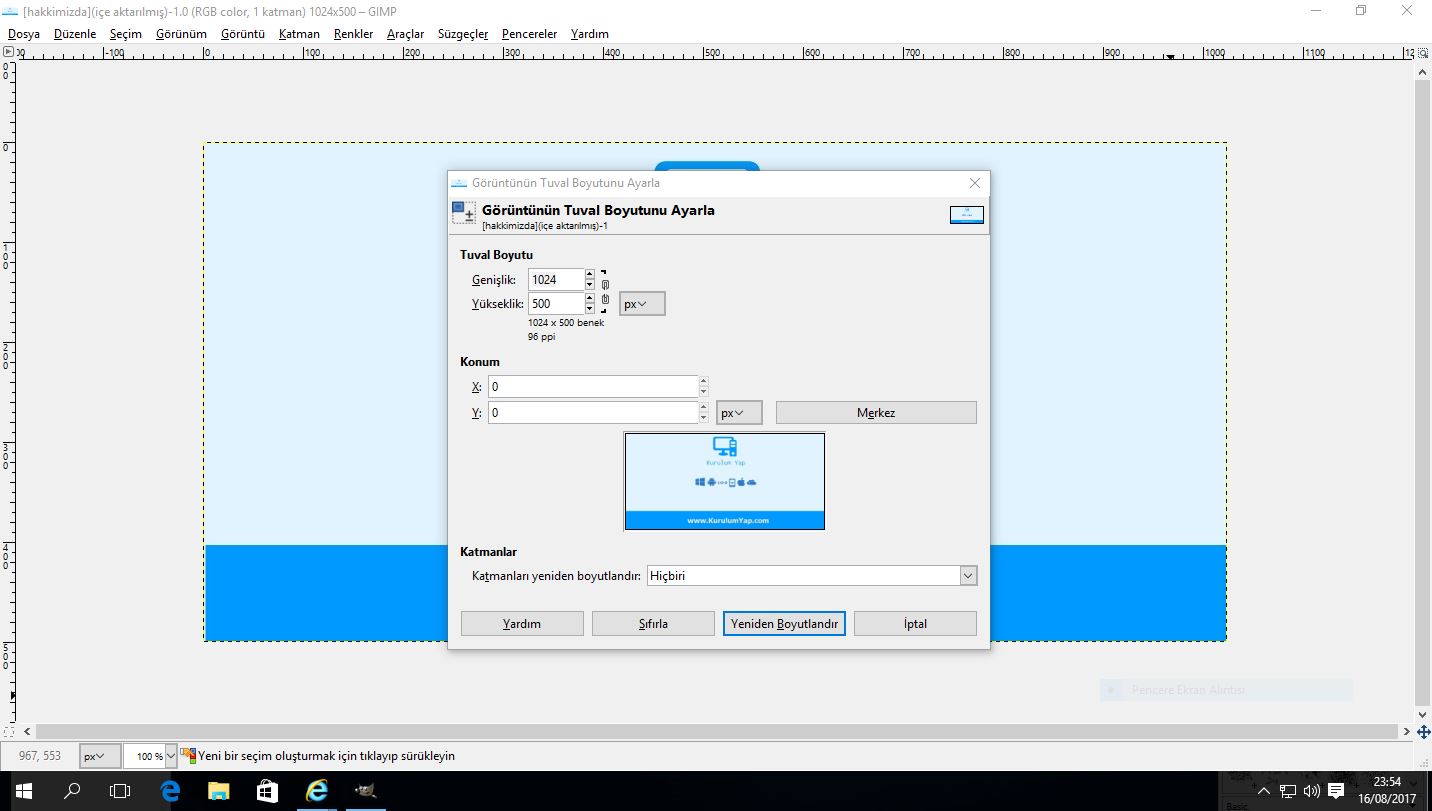Open the canvas size px unit dropdown
Viewport: 1432px width, 811px height.
point(642,304)
